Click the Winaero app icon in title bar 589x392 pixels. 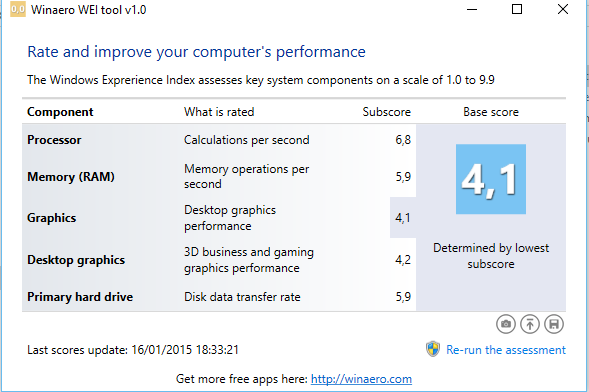(x=18, y=9)
